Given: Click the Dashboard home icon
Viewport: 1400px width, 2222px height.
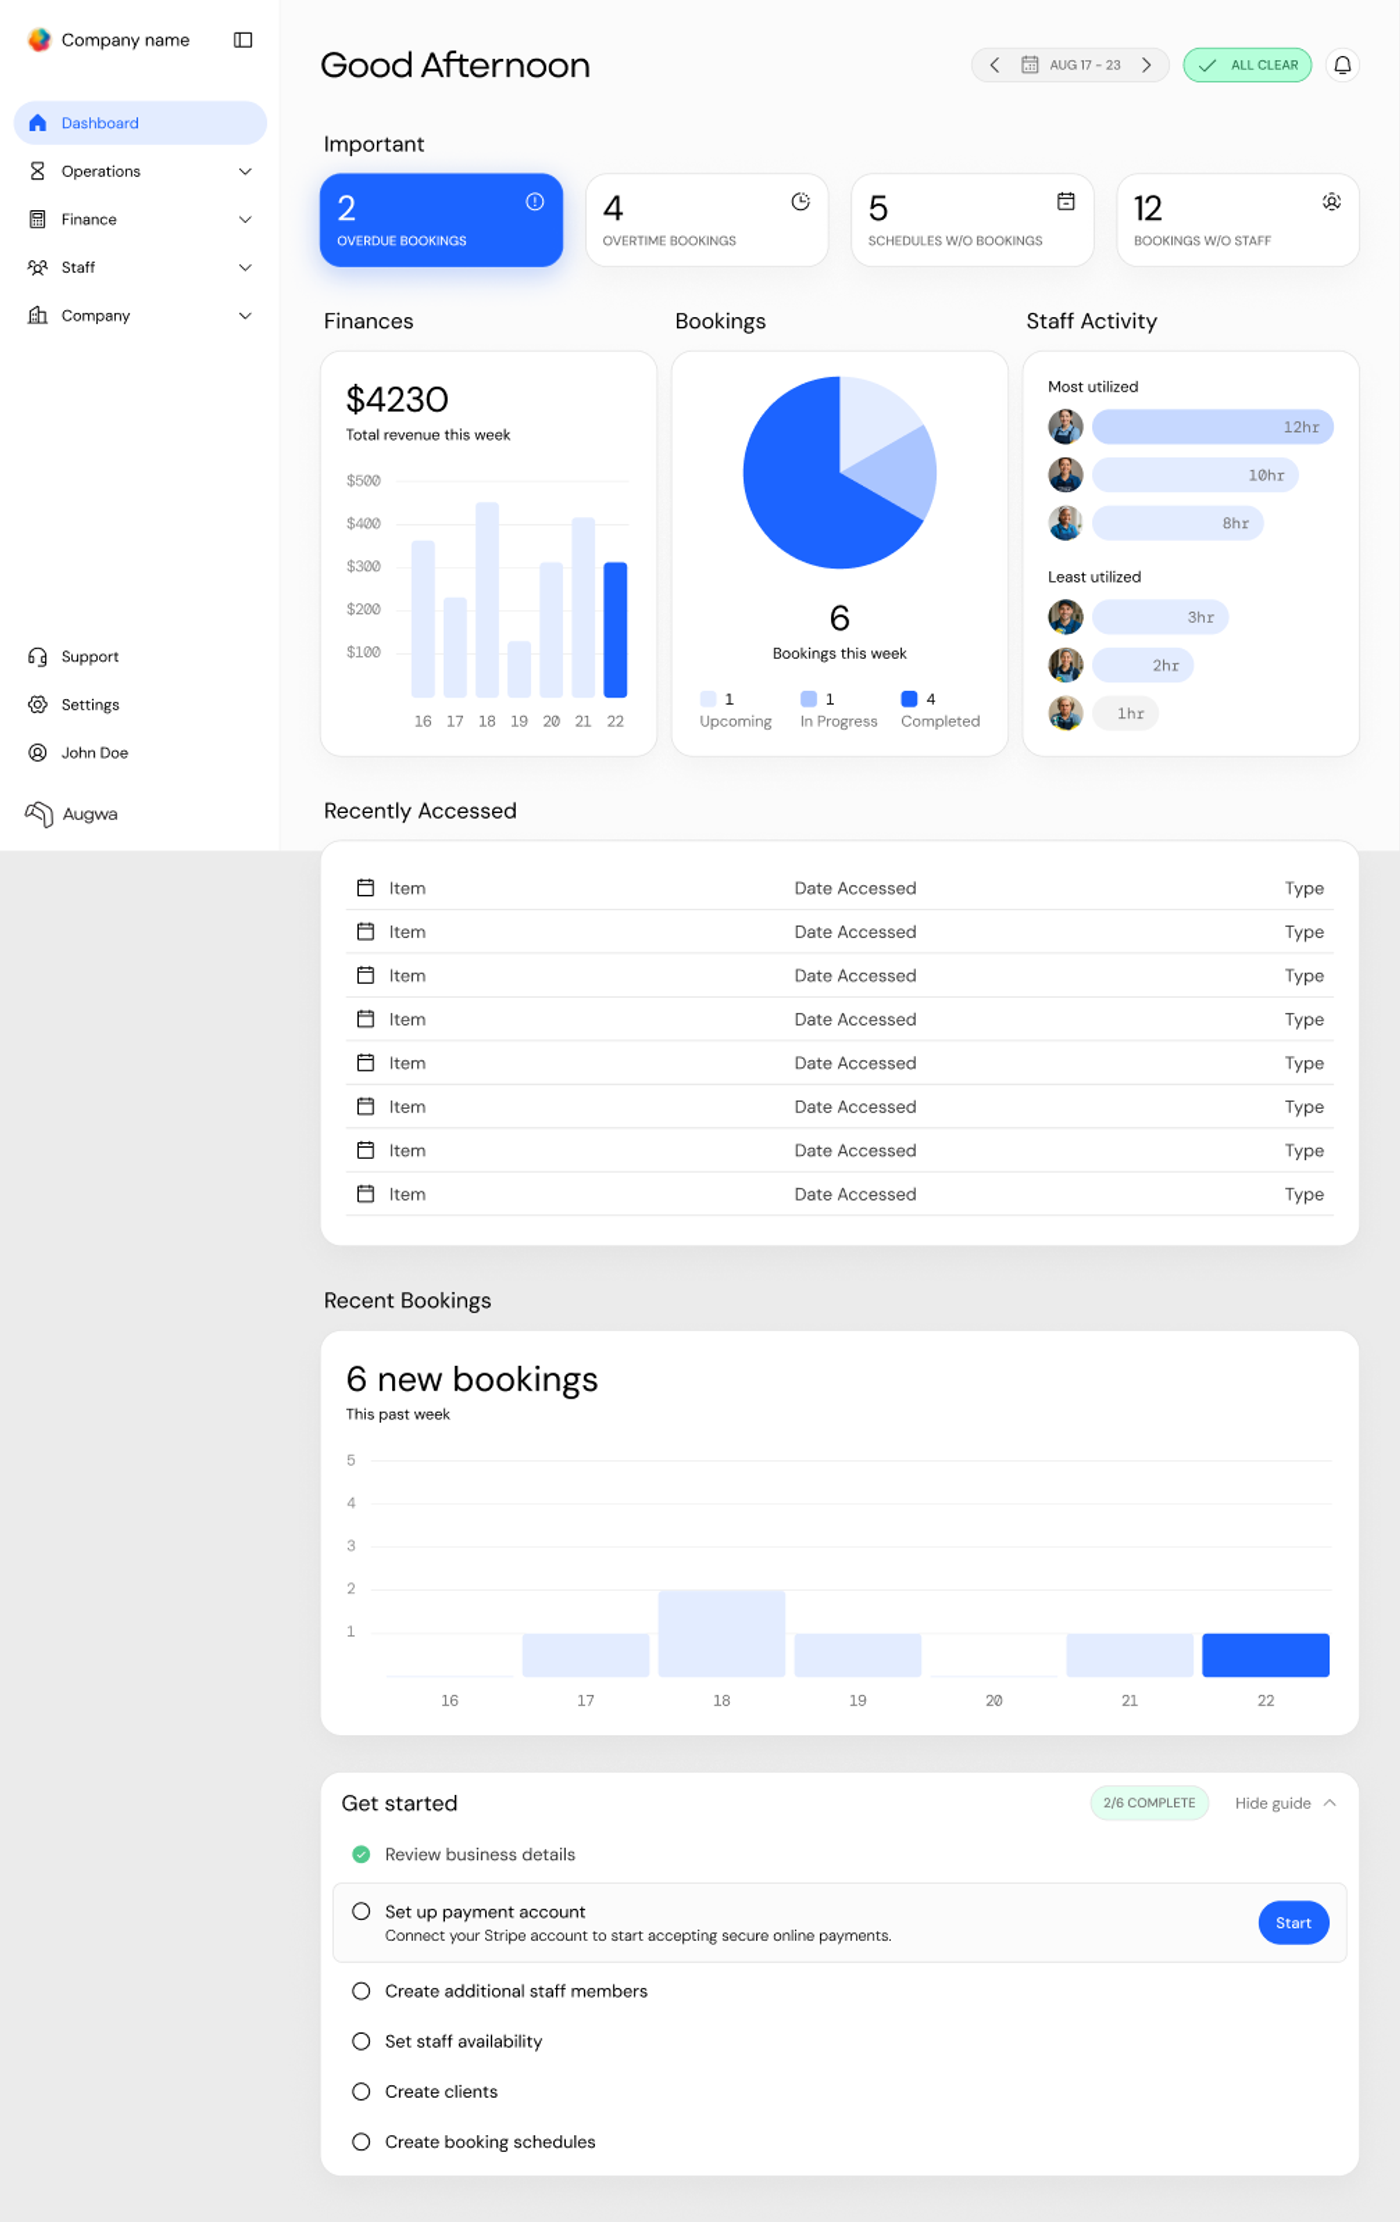Looking at the screenshot, I should tap(38, 123).
